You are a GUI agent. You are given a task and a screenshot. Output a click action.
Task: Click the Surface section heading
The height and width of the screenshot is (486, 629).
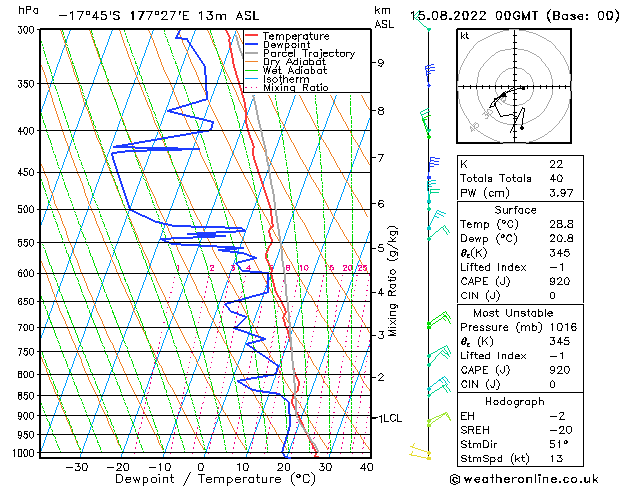click(x=515, y=210)
